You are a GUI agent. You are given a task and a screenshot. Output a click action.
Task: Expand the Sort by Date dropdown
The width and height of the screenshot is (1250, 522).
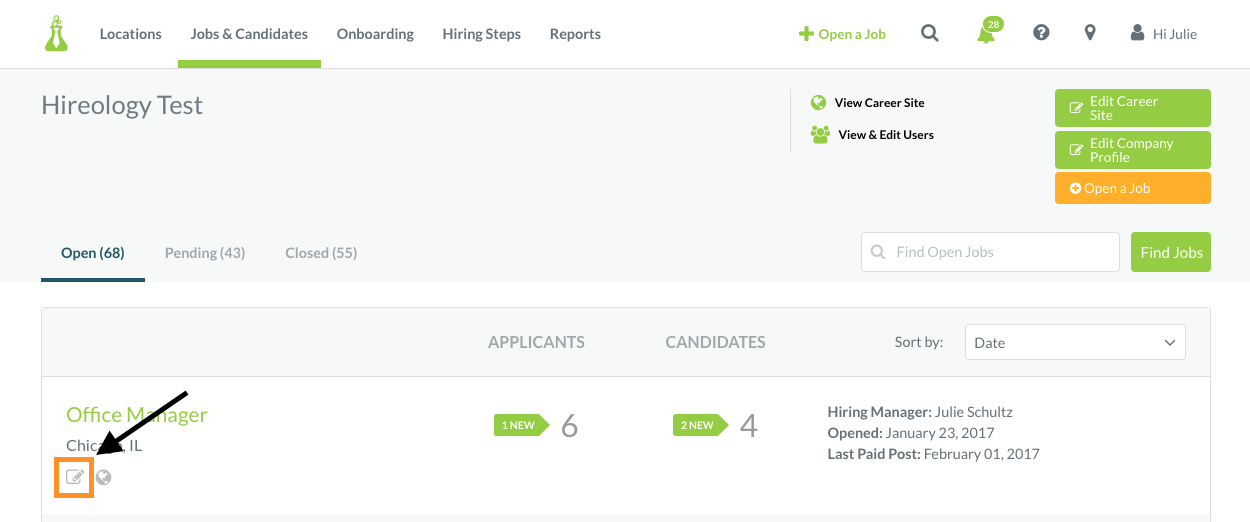click(x=1075, y=342)
